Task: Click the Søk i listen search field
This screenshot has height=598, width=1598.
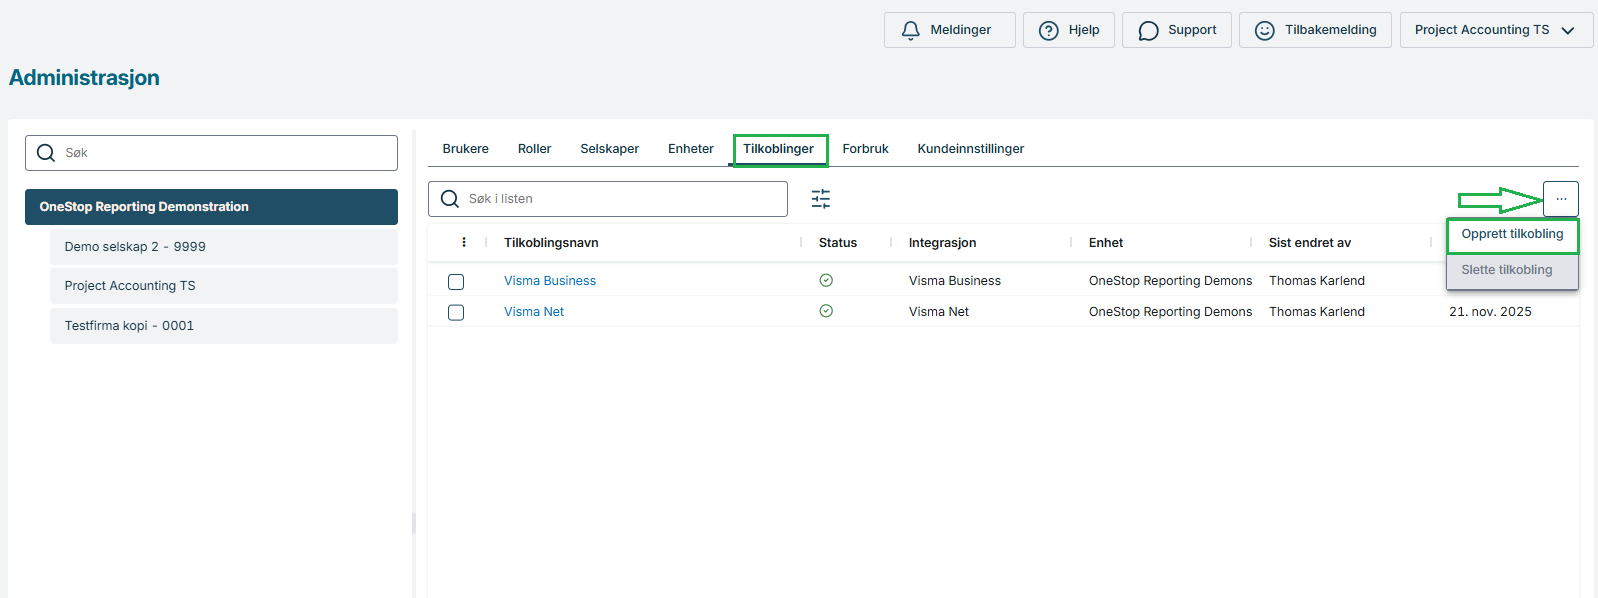Action: tap(620, 199)
